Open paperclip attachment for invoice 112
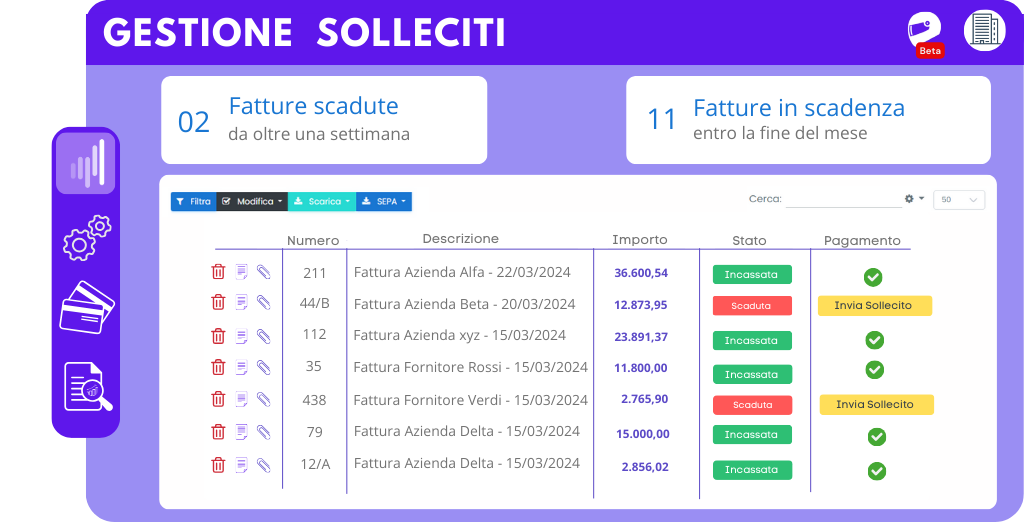The width and height of the screenshot is (1024, 522). tap(263, 336)
